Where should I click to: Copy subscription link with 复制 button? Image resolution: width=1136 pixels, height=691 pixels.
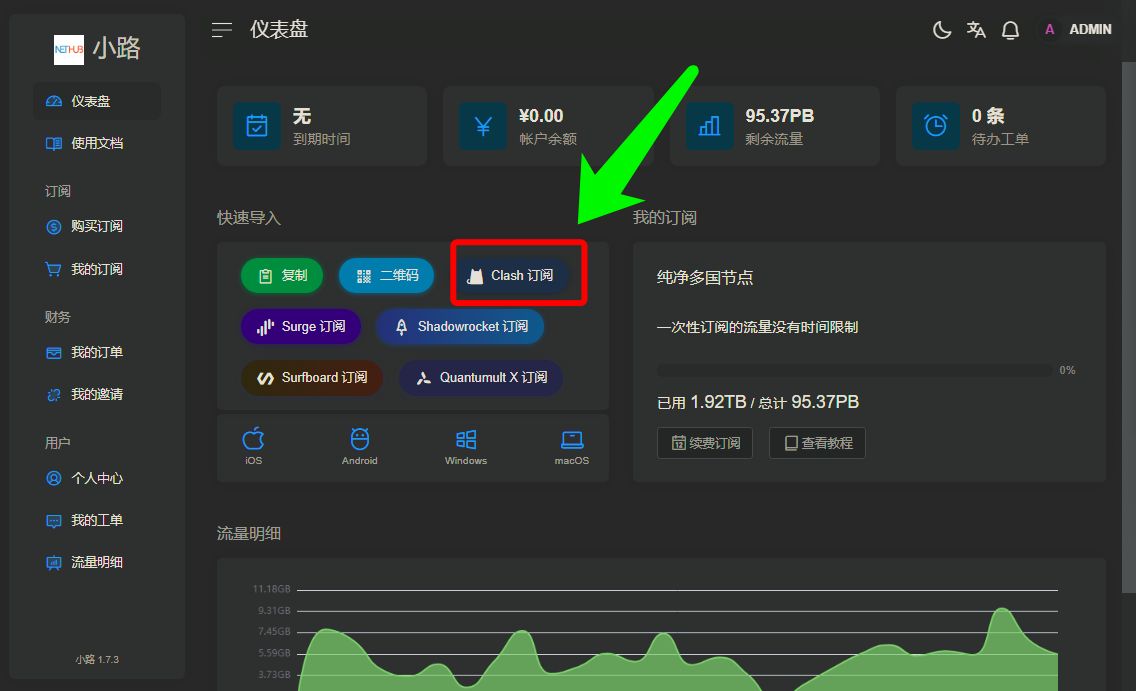coord(282,276)
